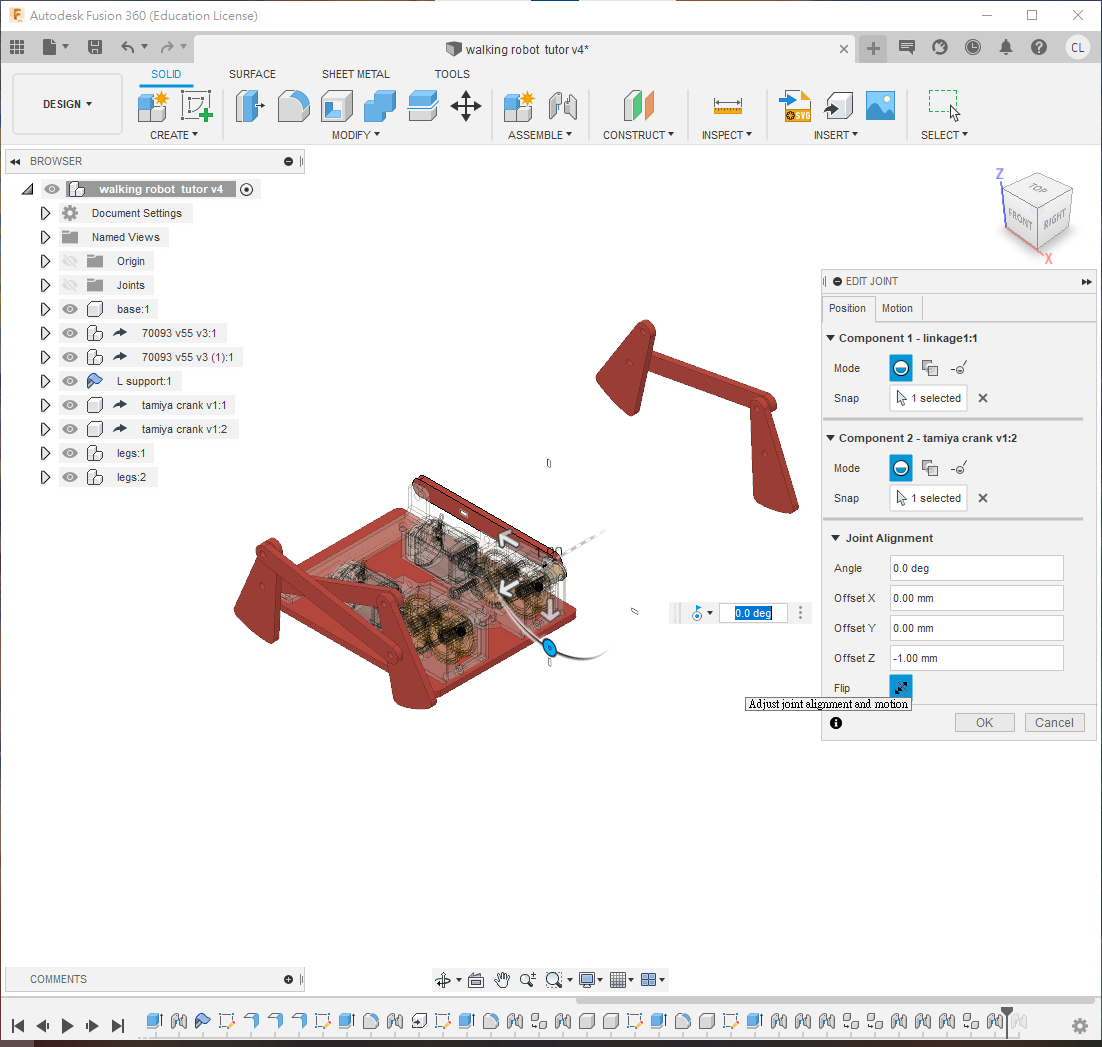Open the SHEET METAL ribbon tab

click(355, 74)
